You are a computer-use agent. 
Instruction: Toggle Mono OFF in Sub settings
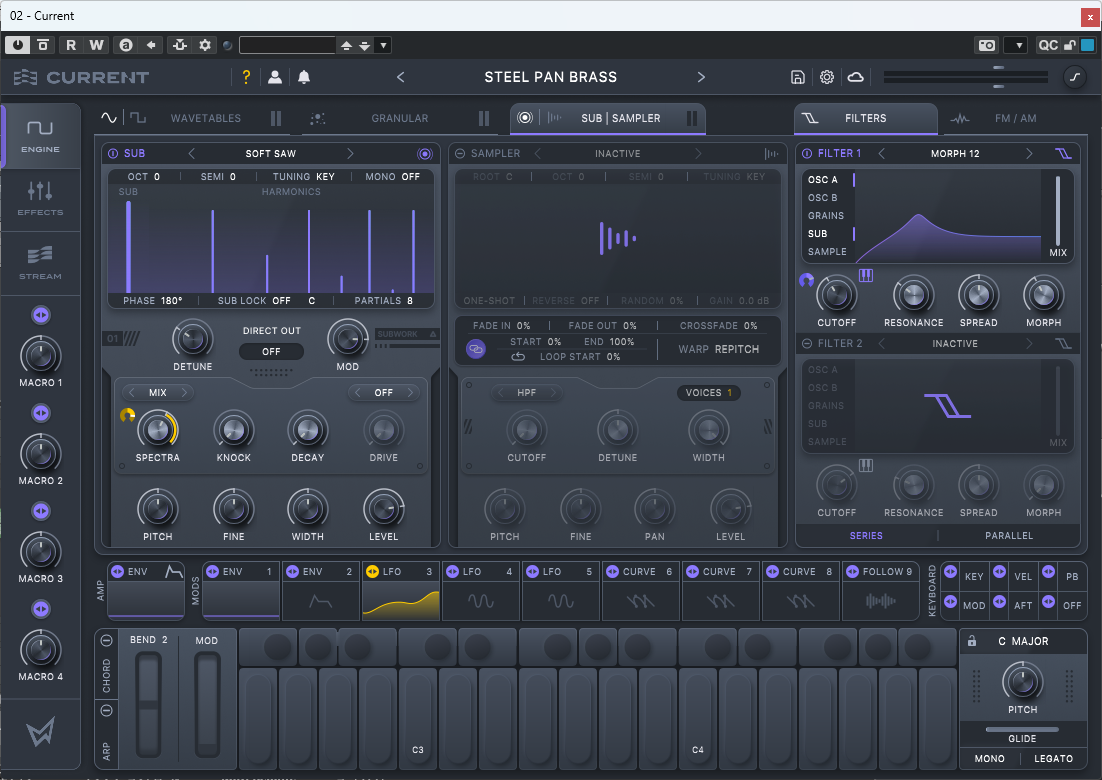click(x=392, y=176)
